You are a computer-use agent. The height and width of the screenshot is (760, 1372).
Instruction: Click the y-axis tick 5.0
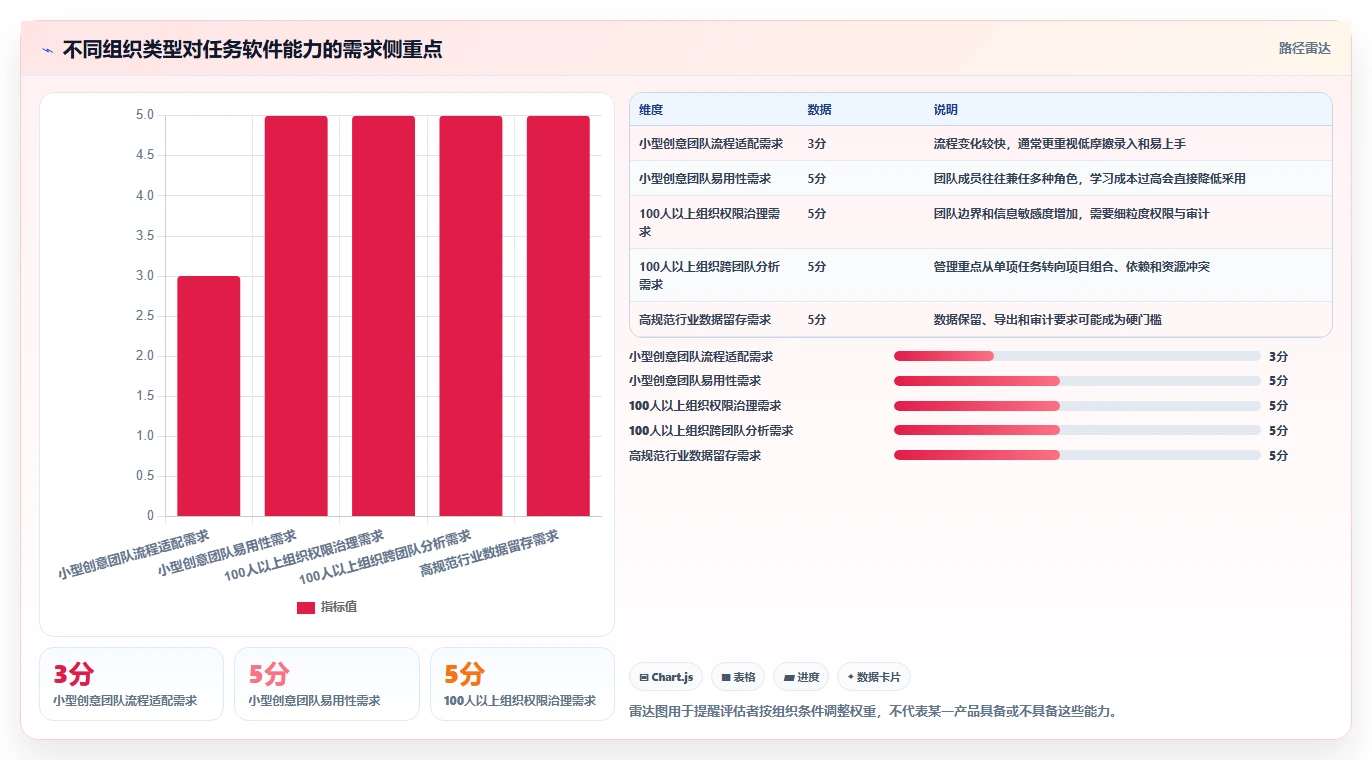point(145,115)
